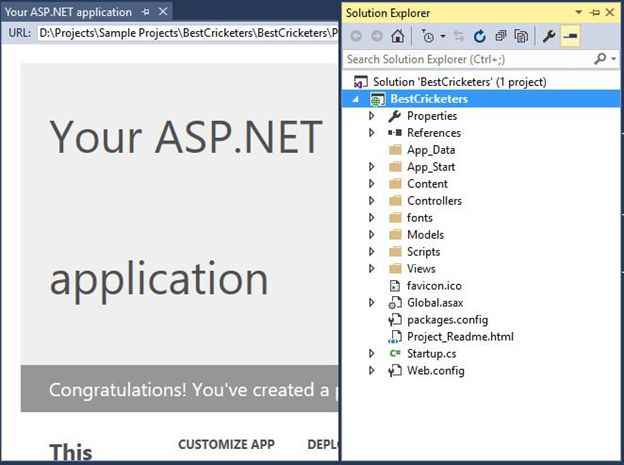Screen dimensions: 624x465
Task: Open the Solution Explorer window position dropdown
Action: point(579,12)
